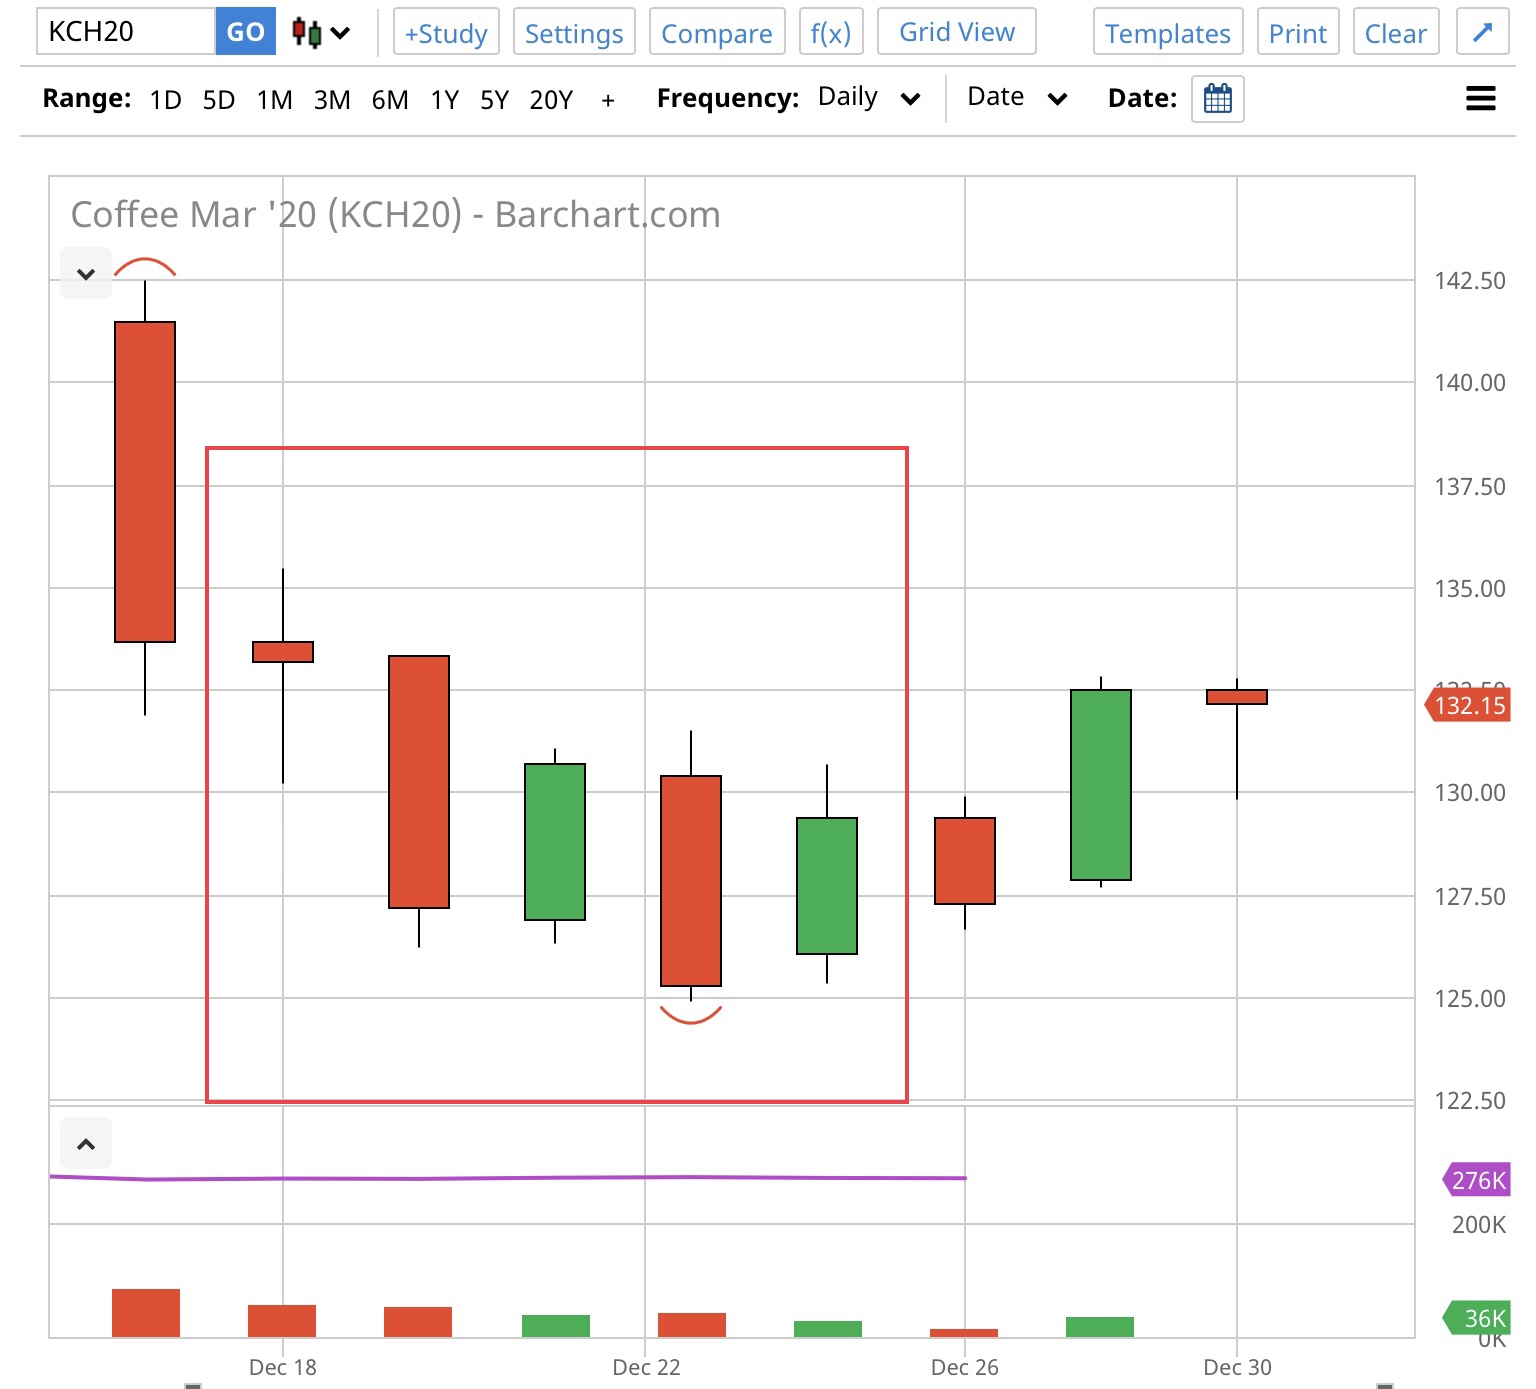Select the 3M range
Viewport: 1536px width, 1389px height.
pyautogui.click(x=332, y=100)
